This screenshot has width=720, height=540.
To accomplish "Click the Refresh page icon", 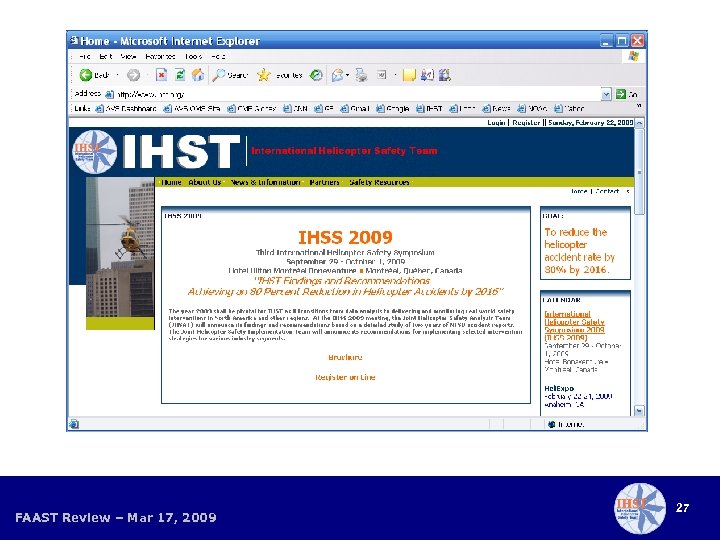I will point(180,75).
